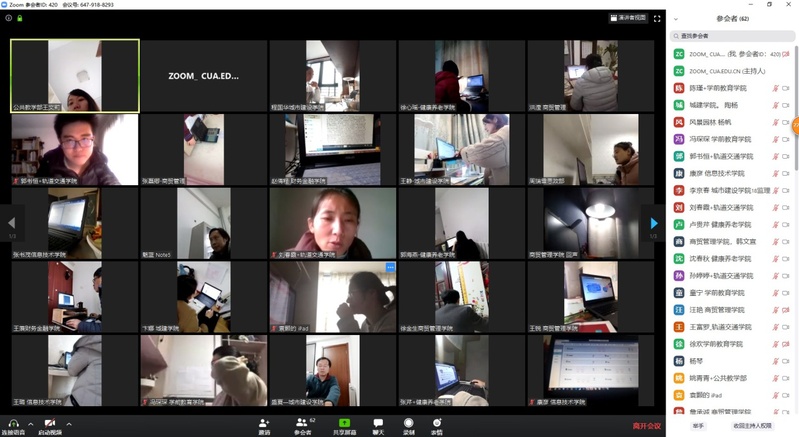This screenshot has height=437, width=799.
Task: Click the raise hand (举手) button
Action: click(698, 425)
